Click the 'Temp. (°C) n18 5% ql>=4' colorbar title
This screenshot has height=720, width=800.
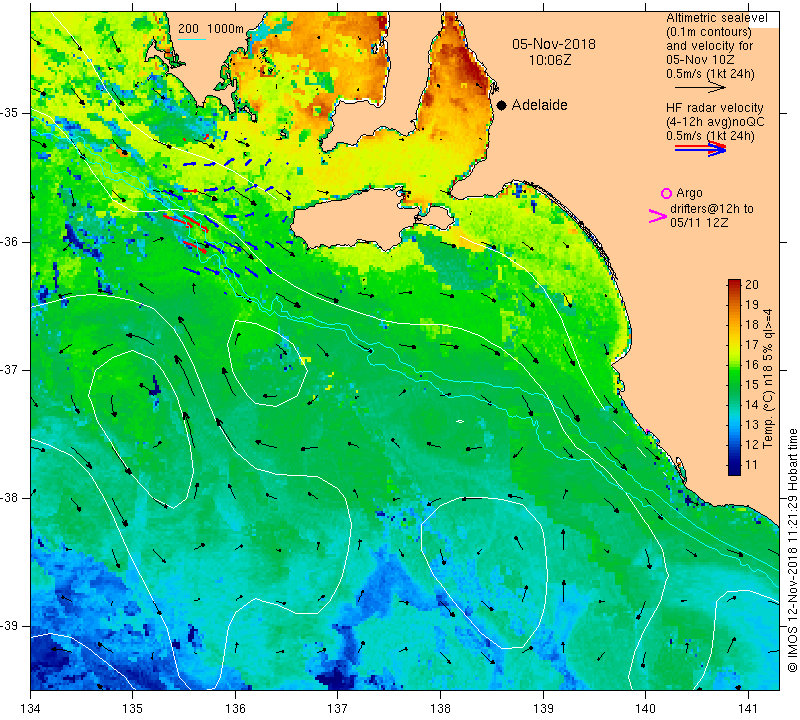point(768,379)
